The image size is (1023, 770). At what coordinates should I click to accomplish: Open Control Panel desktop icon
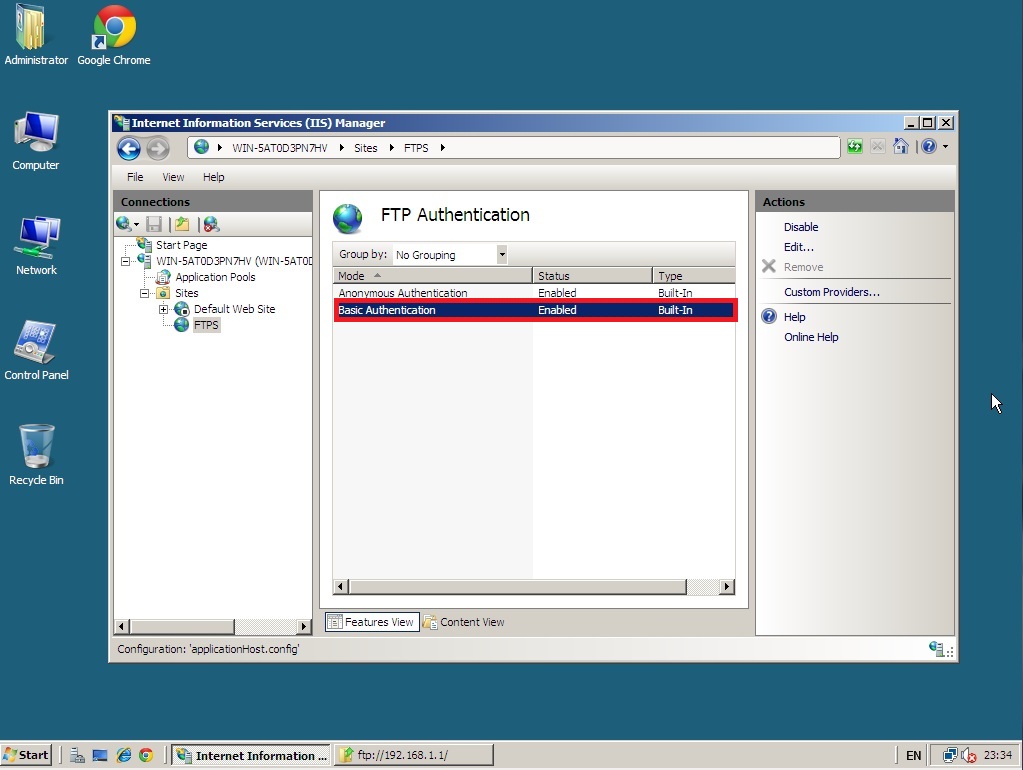coord(36,350)
